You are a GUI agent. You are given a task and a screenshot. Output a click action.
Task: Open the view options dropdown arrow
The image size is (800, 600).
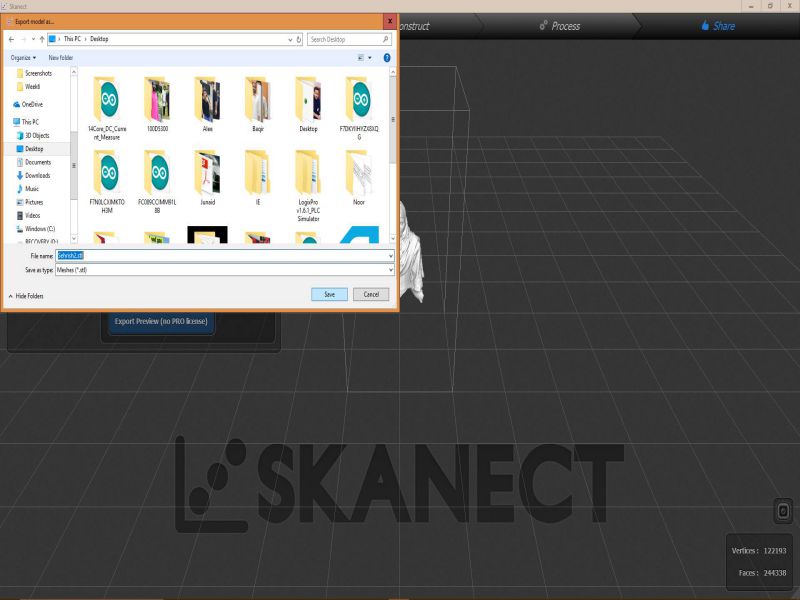coord(370,58)
